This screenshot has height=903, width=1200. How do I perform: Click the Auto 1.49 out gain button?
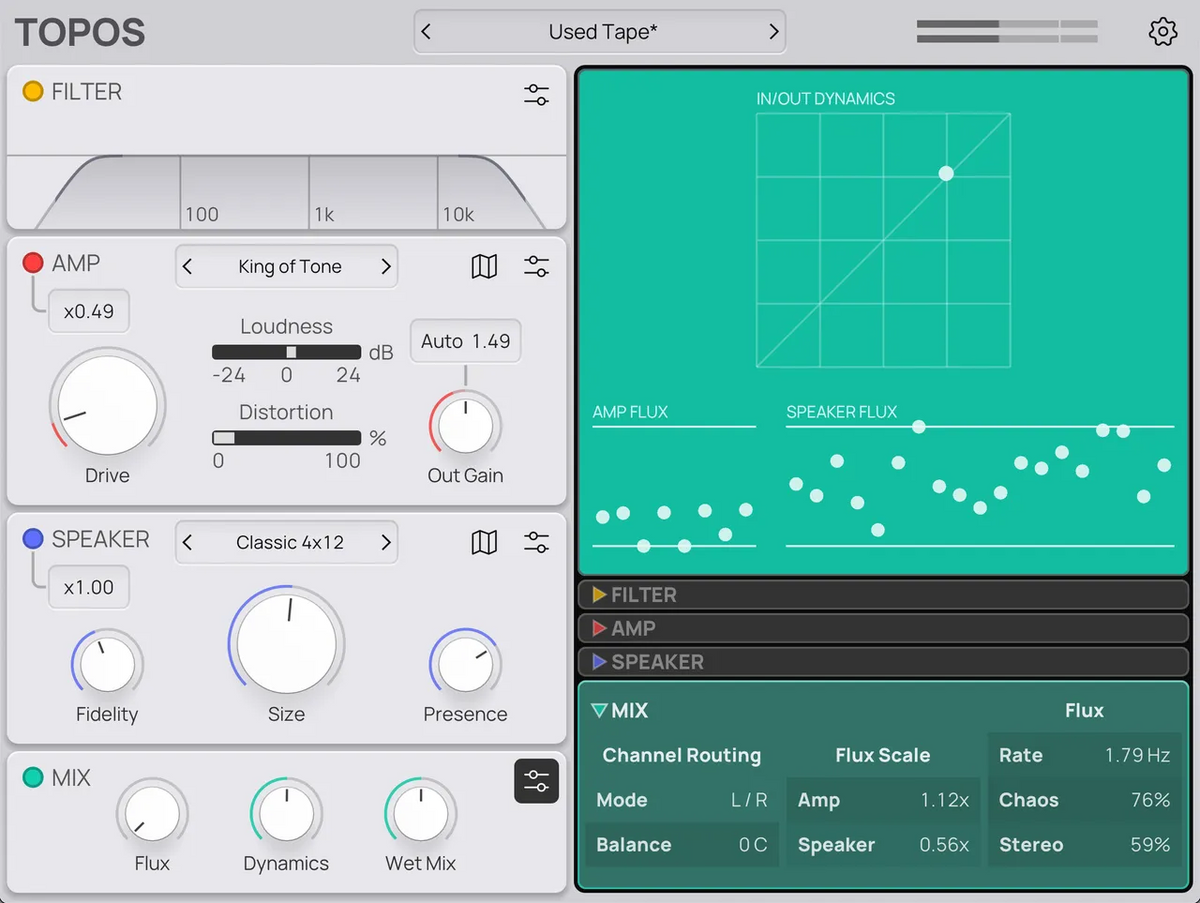tap(465, 342)
